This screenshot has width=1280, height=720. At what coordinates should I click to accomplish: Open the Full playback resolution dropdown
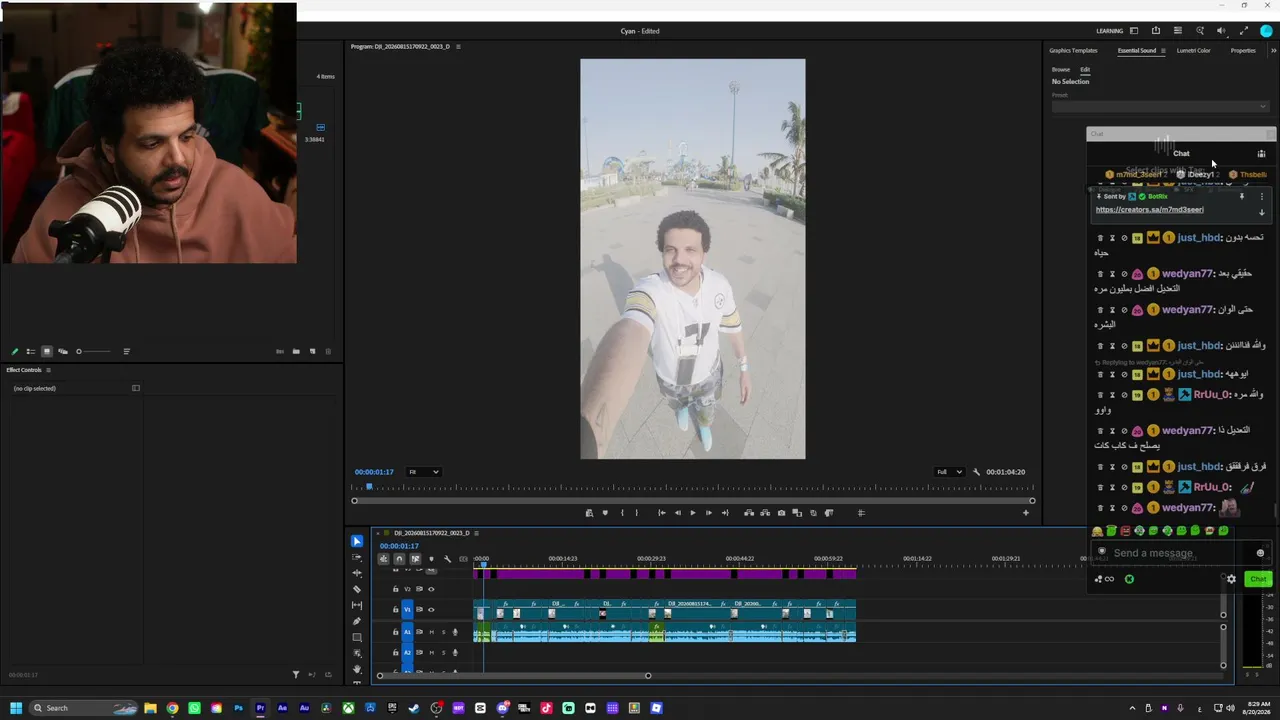pyautogui.click(x=949, y=472)
